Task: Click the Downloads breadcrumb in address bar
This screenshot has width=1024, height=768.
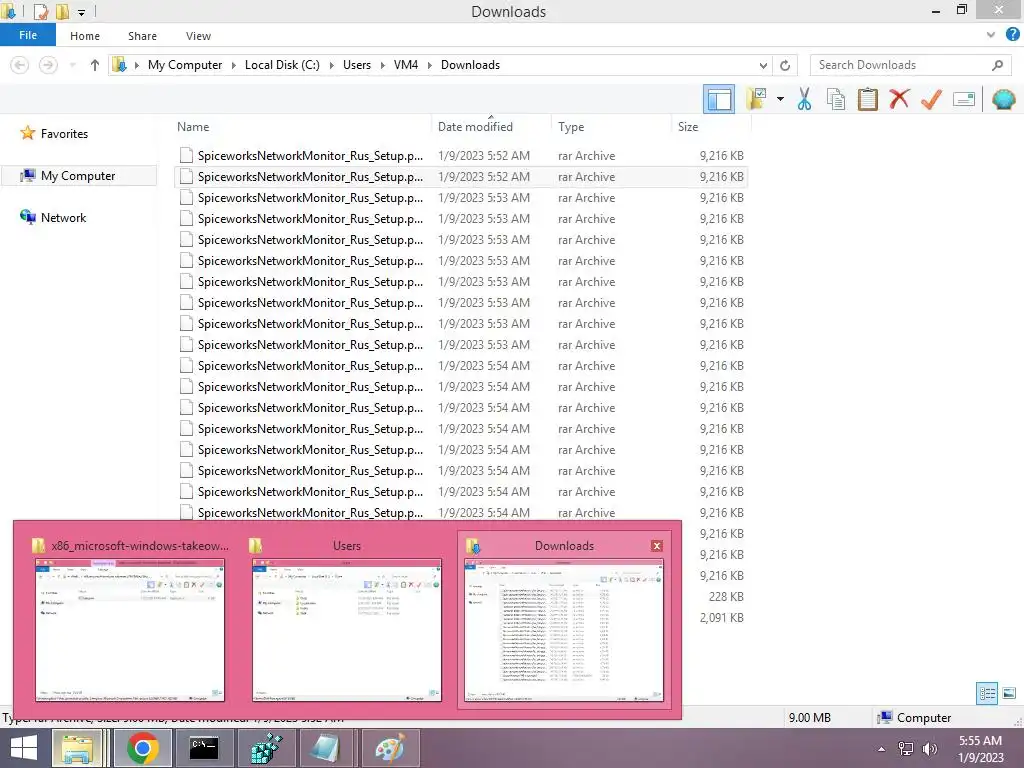Action: tap(470, 65)
